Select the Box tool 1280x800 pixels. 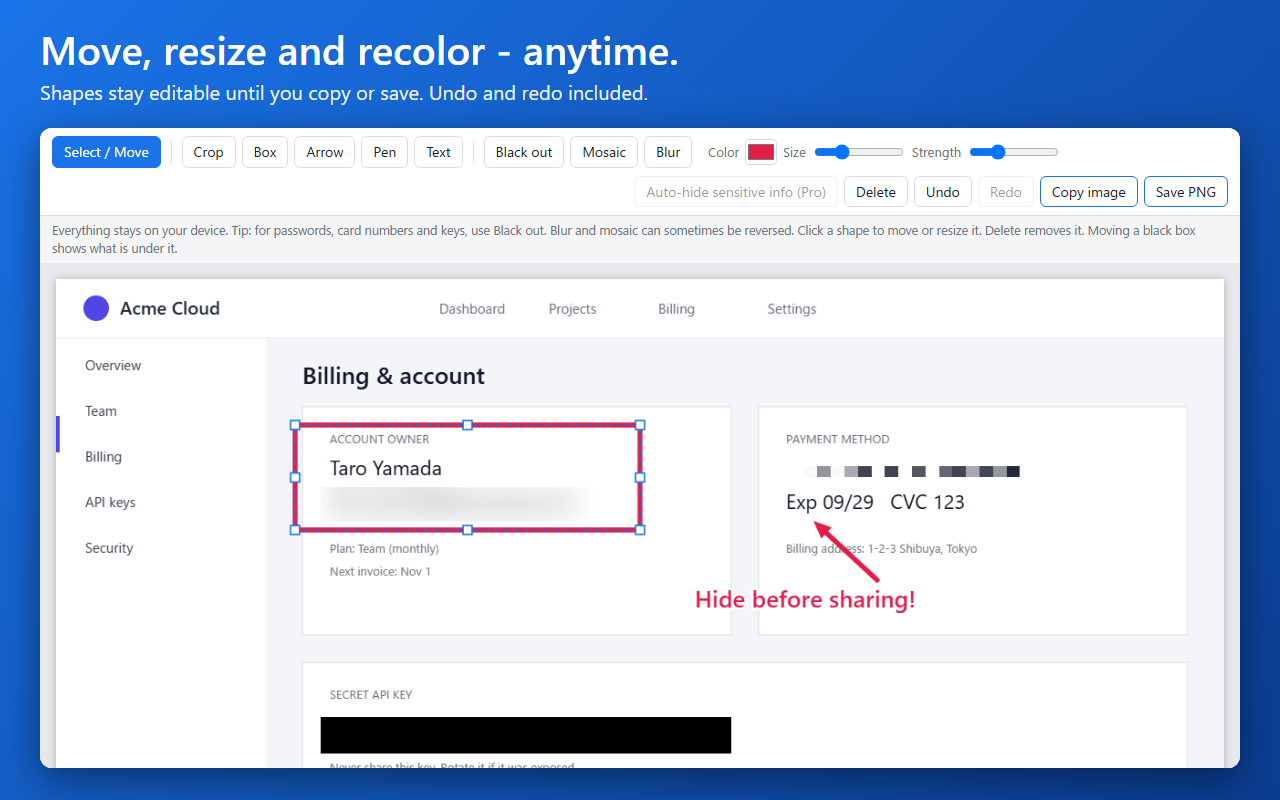(265, 152)
